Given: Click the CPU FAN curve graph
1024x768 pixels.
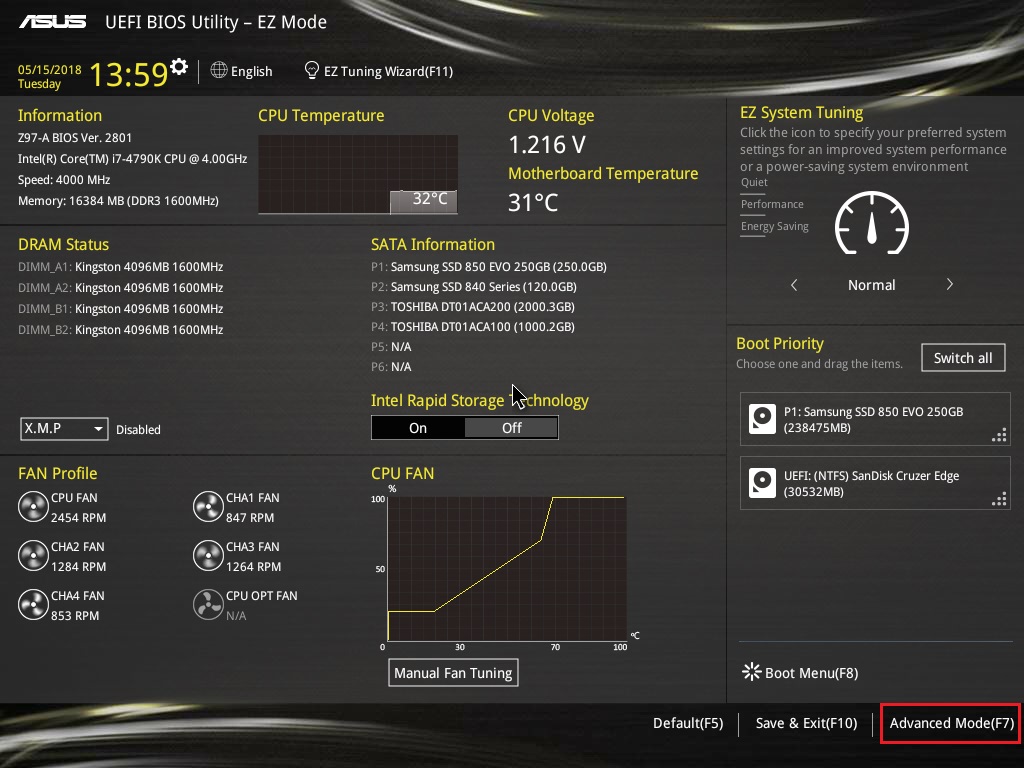Looking at the screenshot, I should click(507, 568).
